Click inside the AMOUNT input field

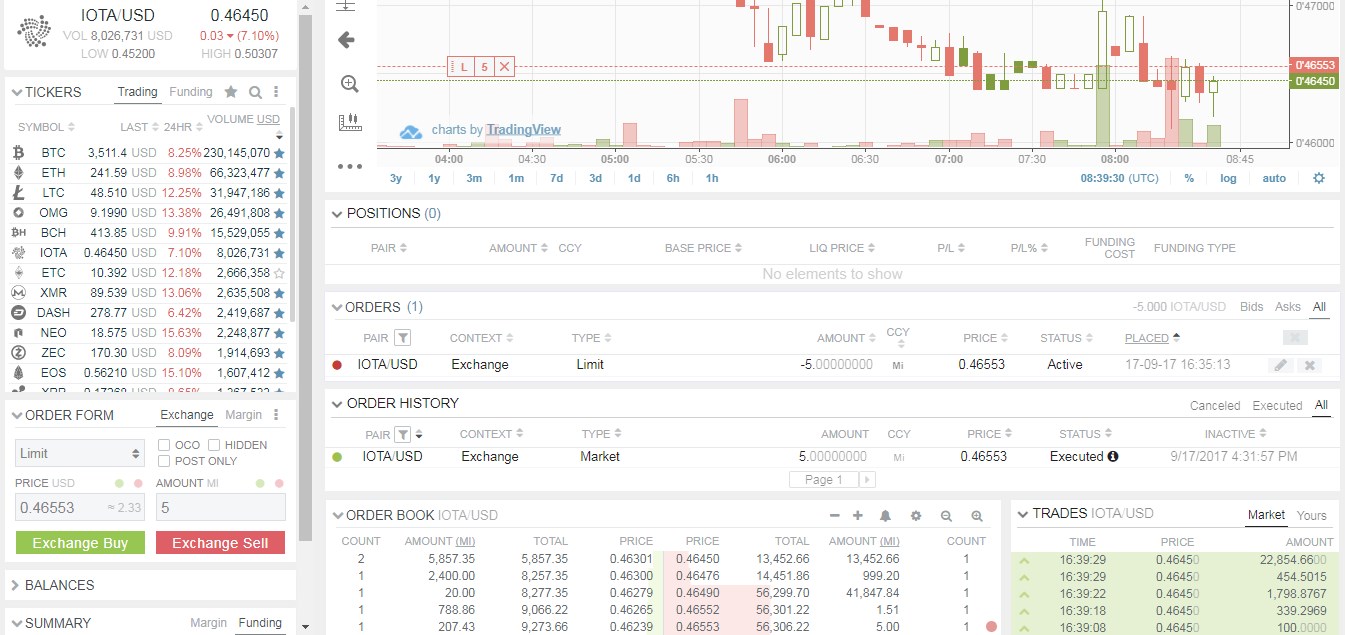tap(220, 507)
